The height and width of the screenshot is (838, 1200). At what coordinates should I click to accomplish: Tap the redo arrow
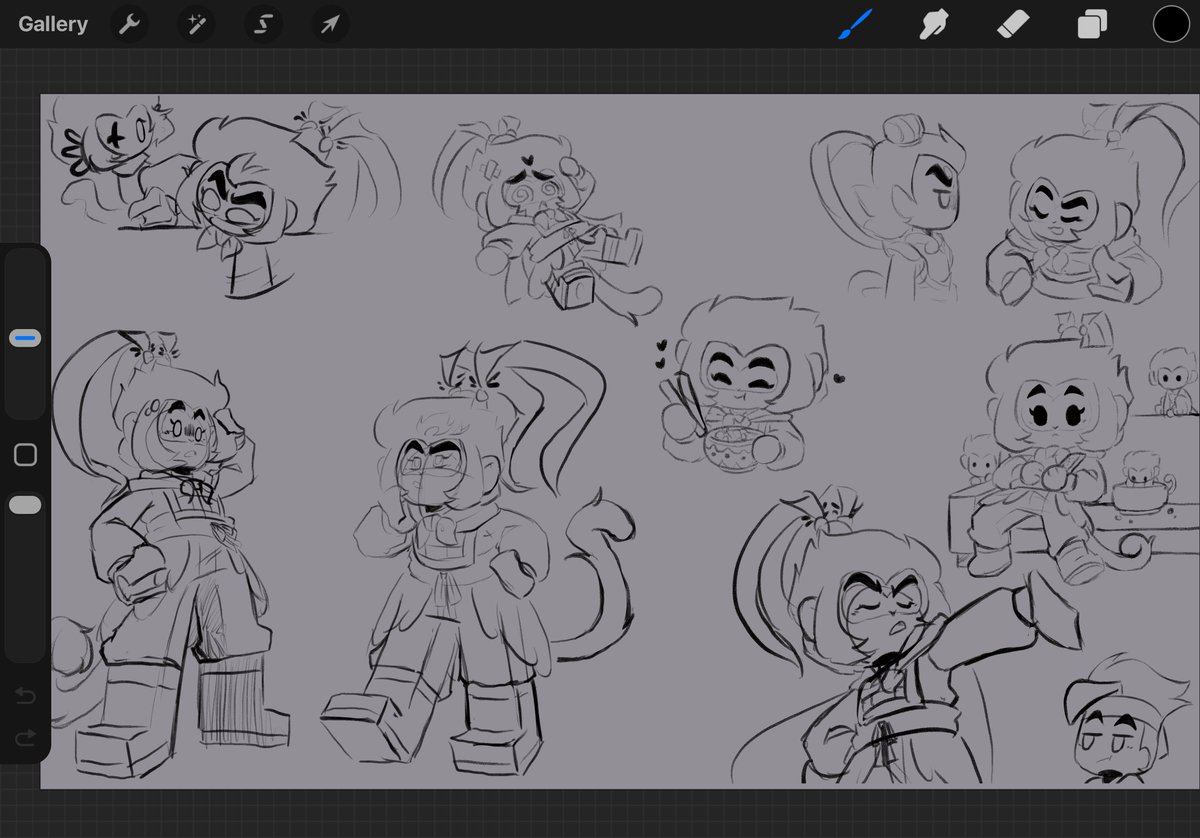pos(25,738)
